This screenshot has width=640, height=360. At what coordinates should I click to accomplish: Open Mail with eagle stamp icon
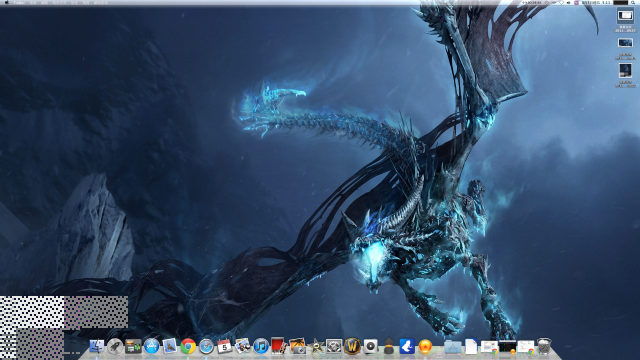click(169, 347)
